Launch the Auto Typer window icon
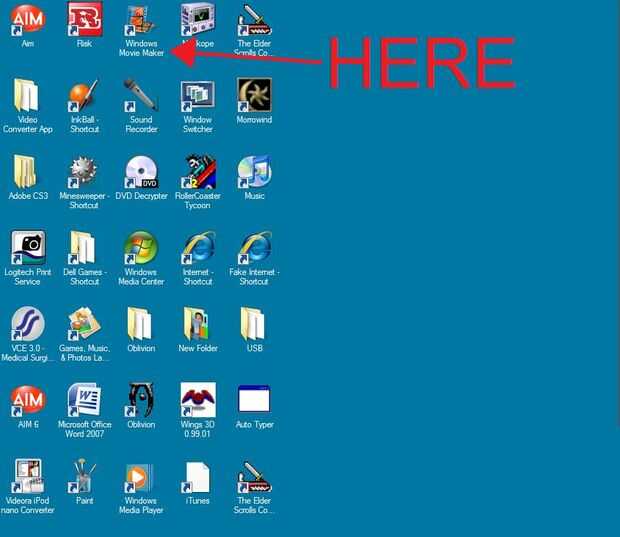This screenshot has height=537, width=620. 254,399
